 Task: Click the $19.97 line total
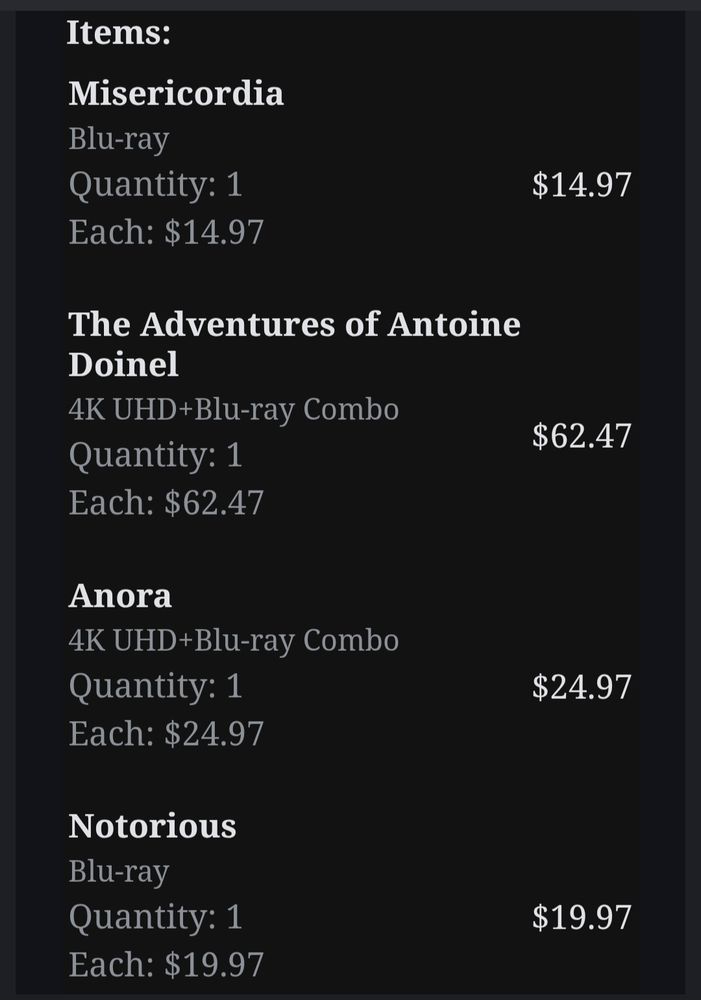[581, 918]
